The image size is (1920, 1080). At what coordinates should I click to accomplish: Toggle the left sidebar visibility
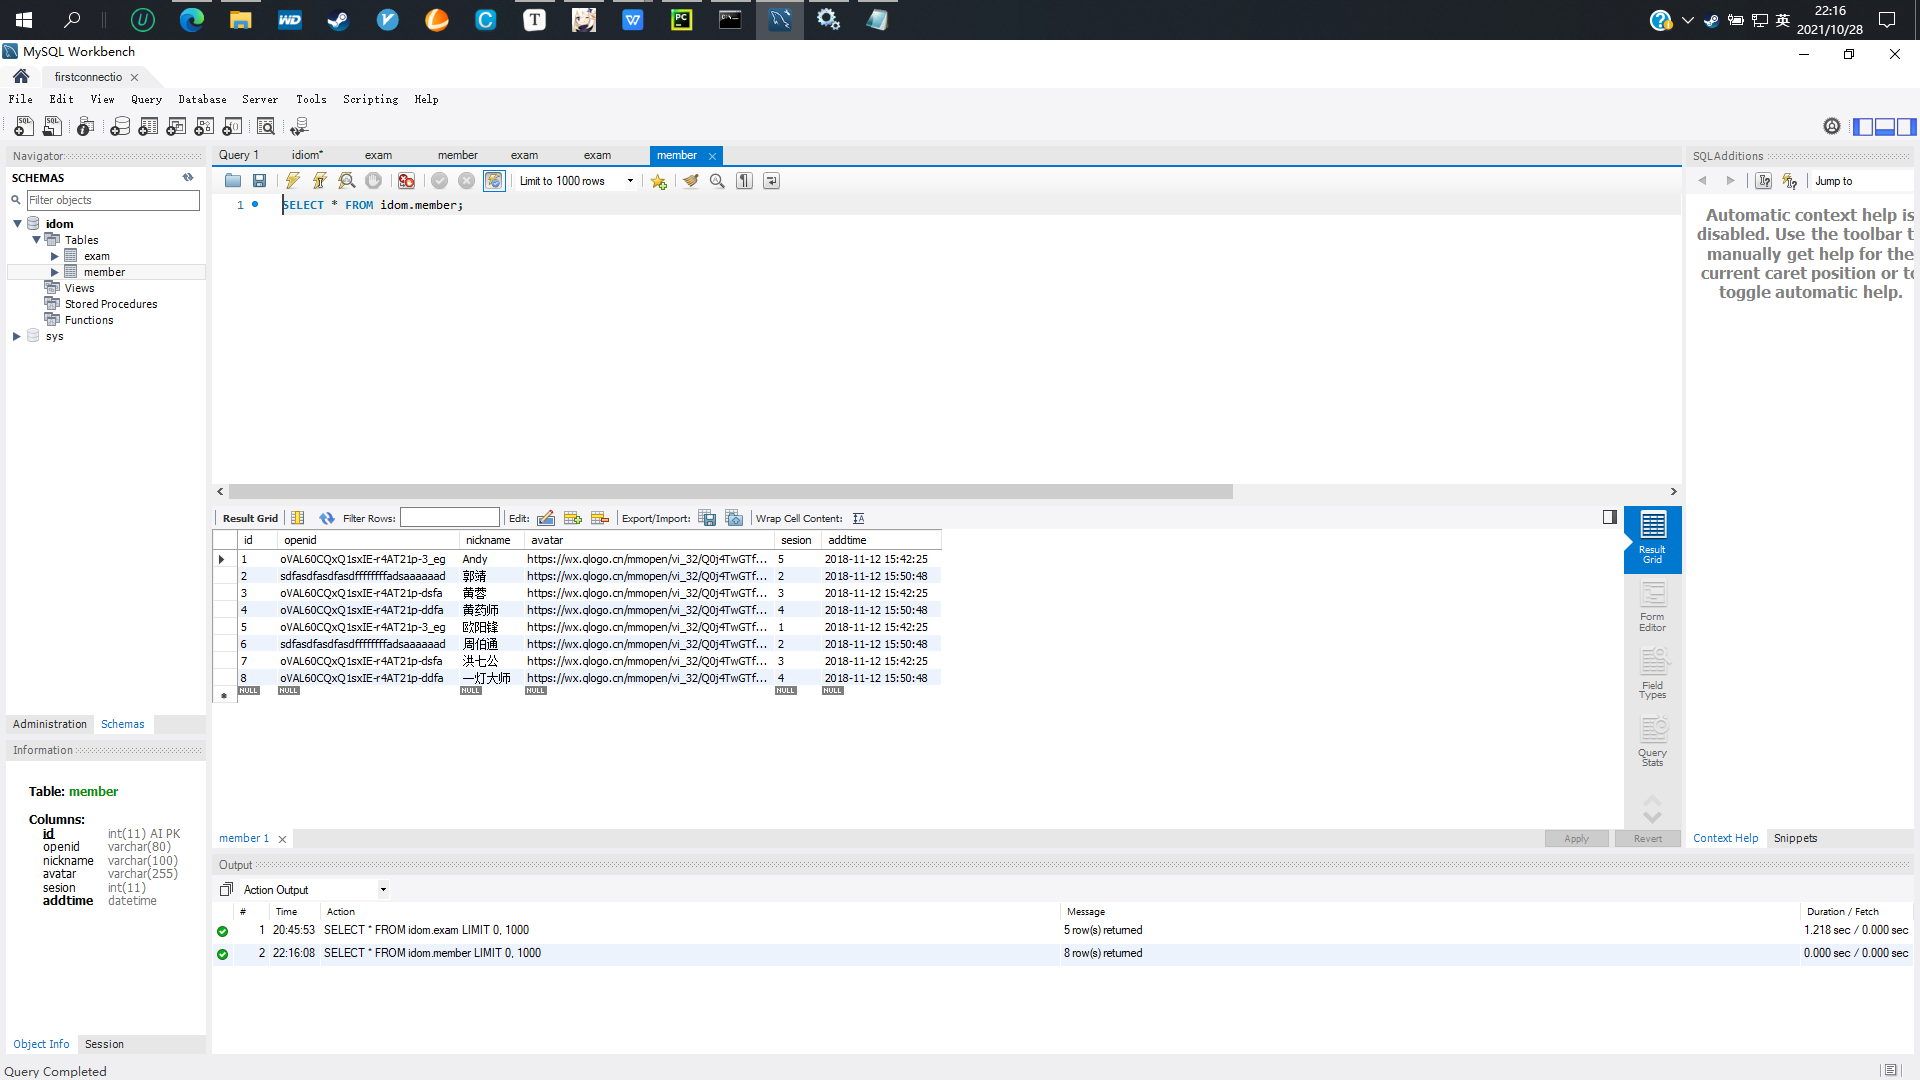tap(1863, 126)
